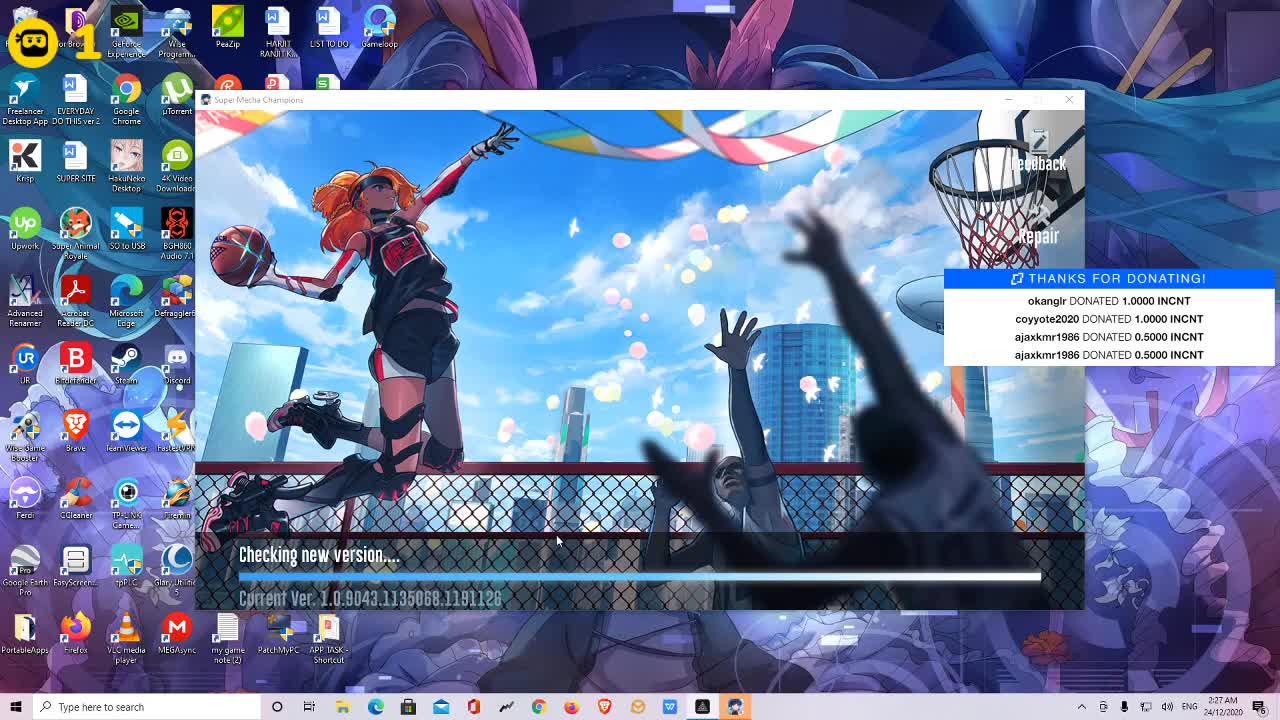Select the Super Mecha Champions window title
The width and height of the screenshot is (1280, 720).
pyautogui.click(x=259, y=100)
